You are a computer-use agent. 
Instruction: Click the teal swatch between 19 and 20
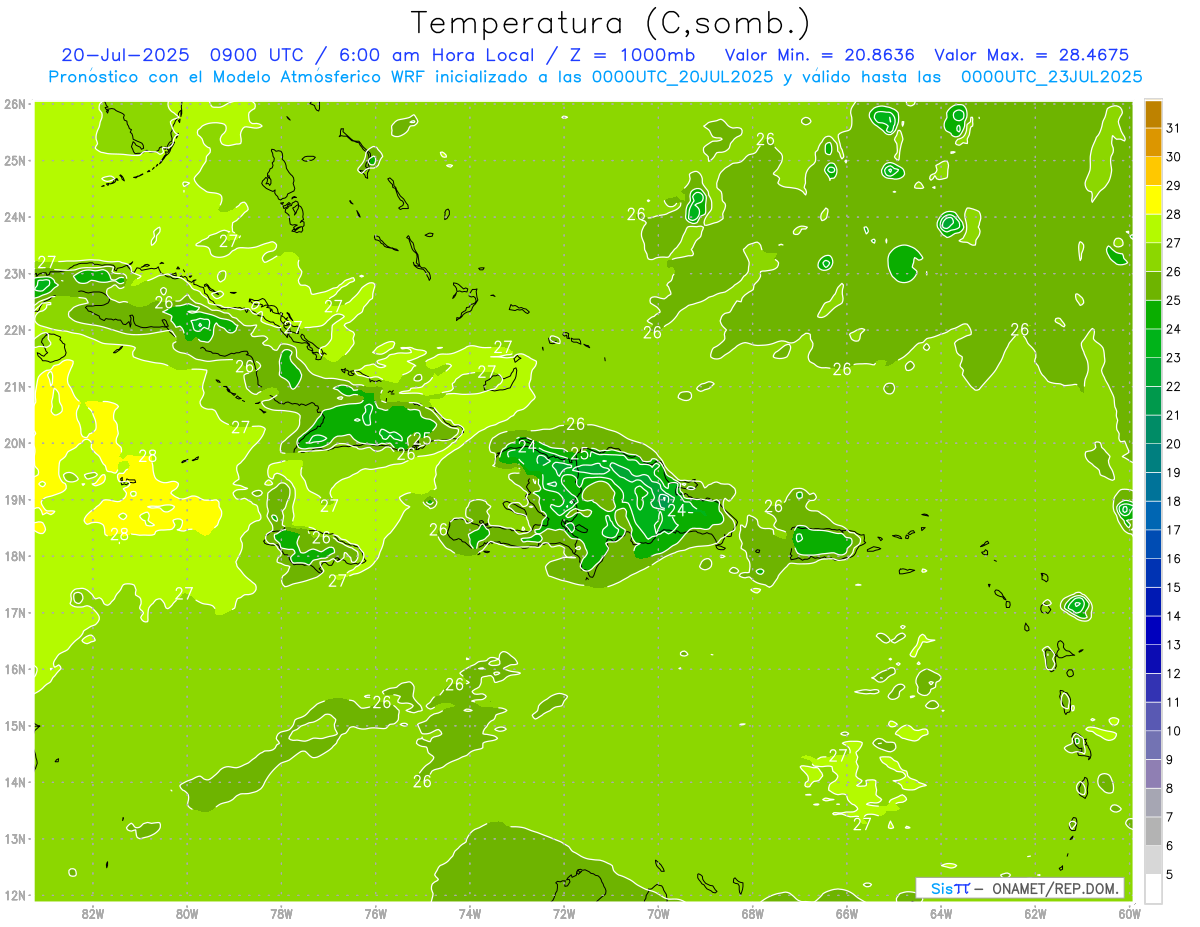(1153, 458)
